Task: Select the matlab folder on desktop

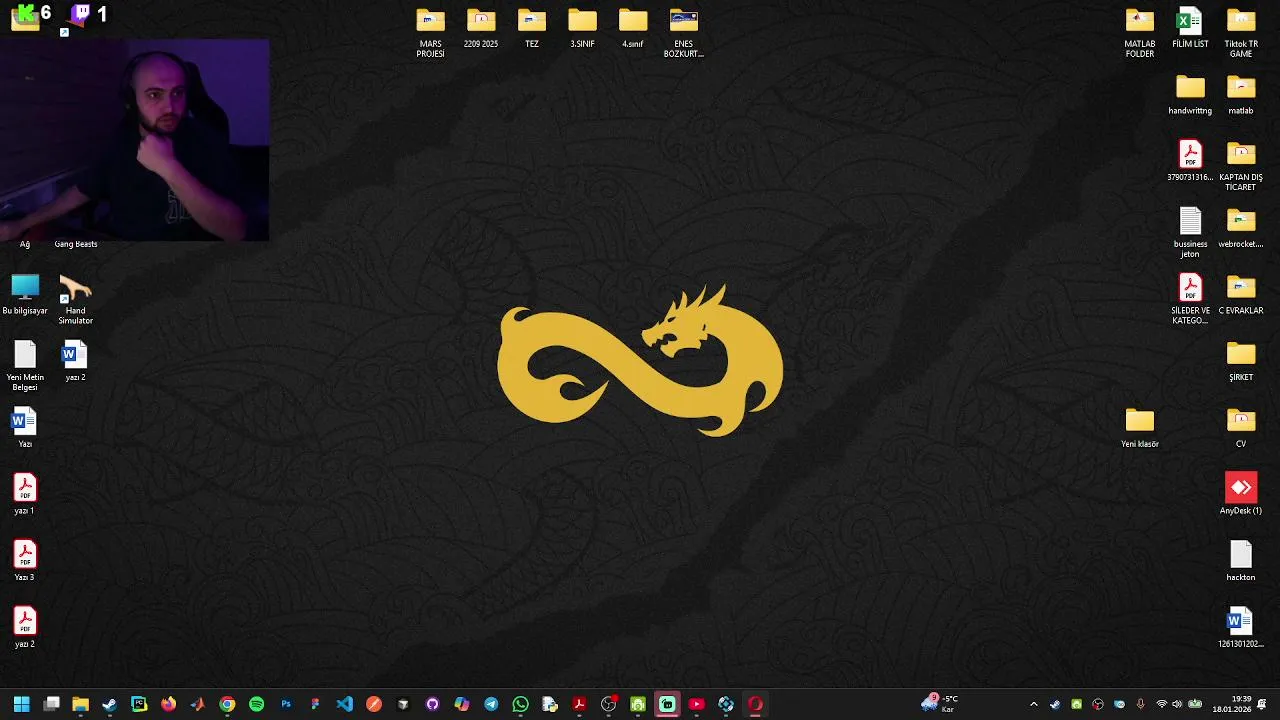Action: pos(1241,96)
